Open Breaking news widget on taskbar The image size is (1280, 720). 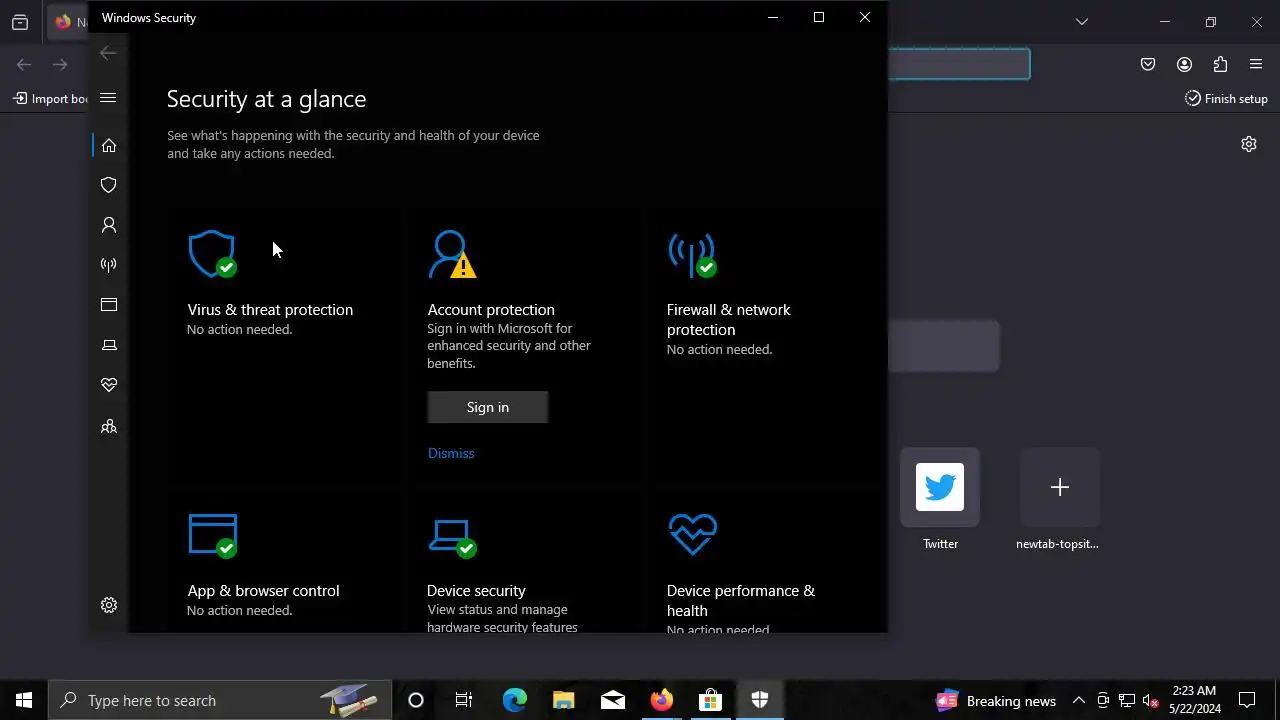[x=995, y=701]
